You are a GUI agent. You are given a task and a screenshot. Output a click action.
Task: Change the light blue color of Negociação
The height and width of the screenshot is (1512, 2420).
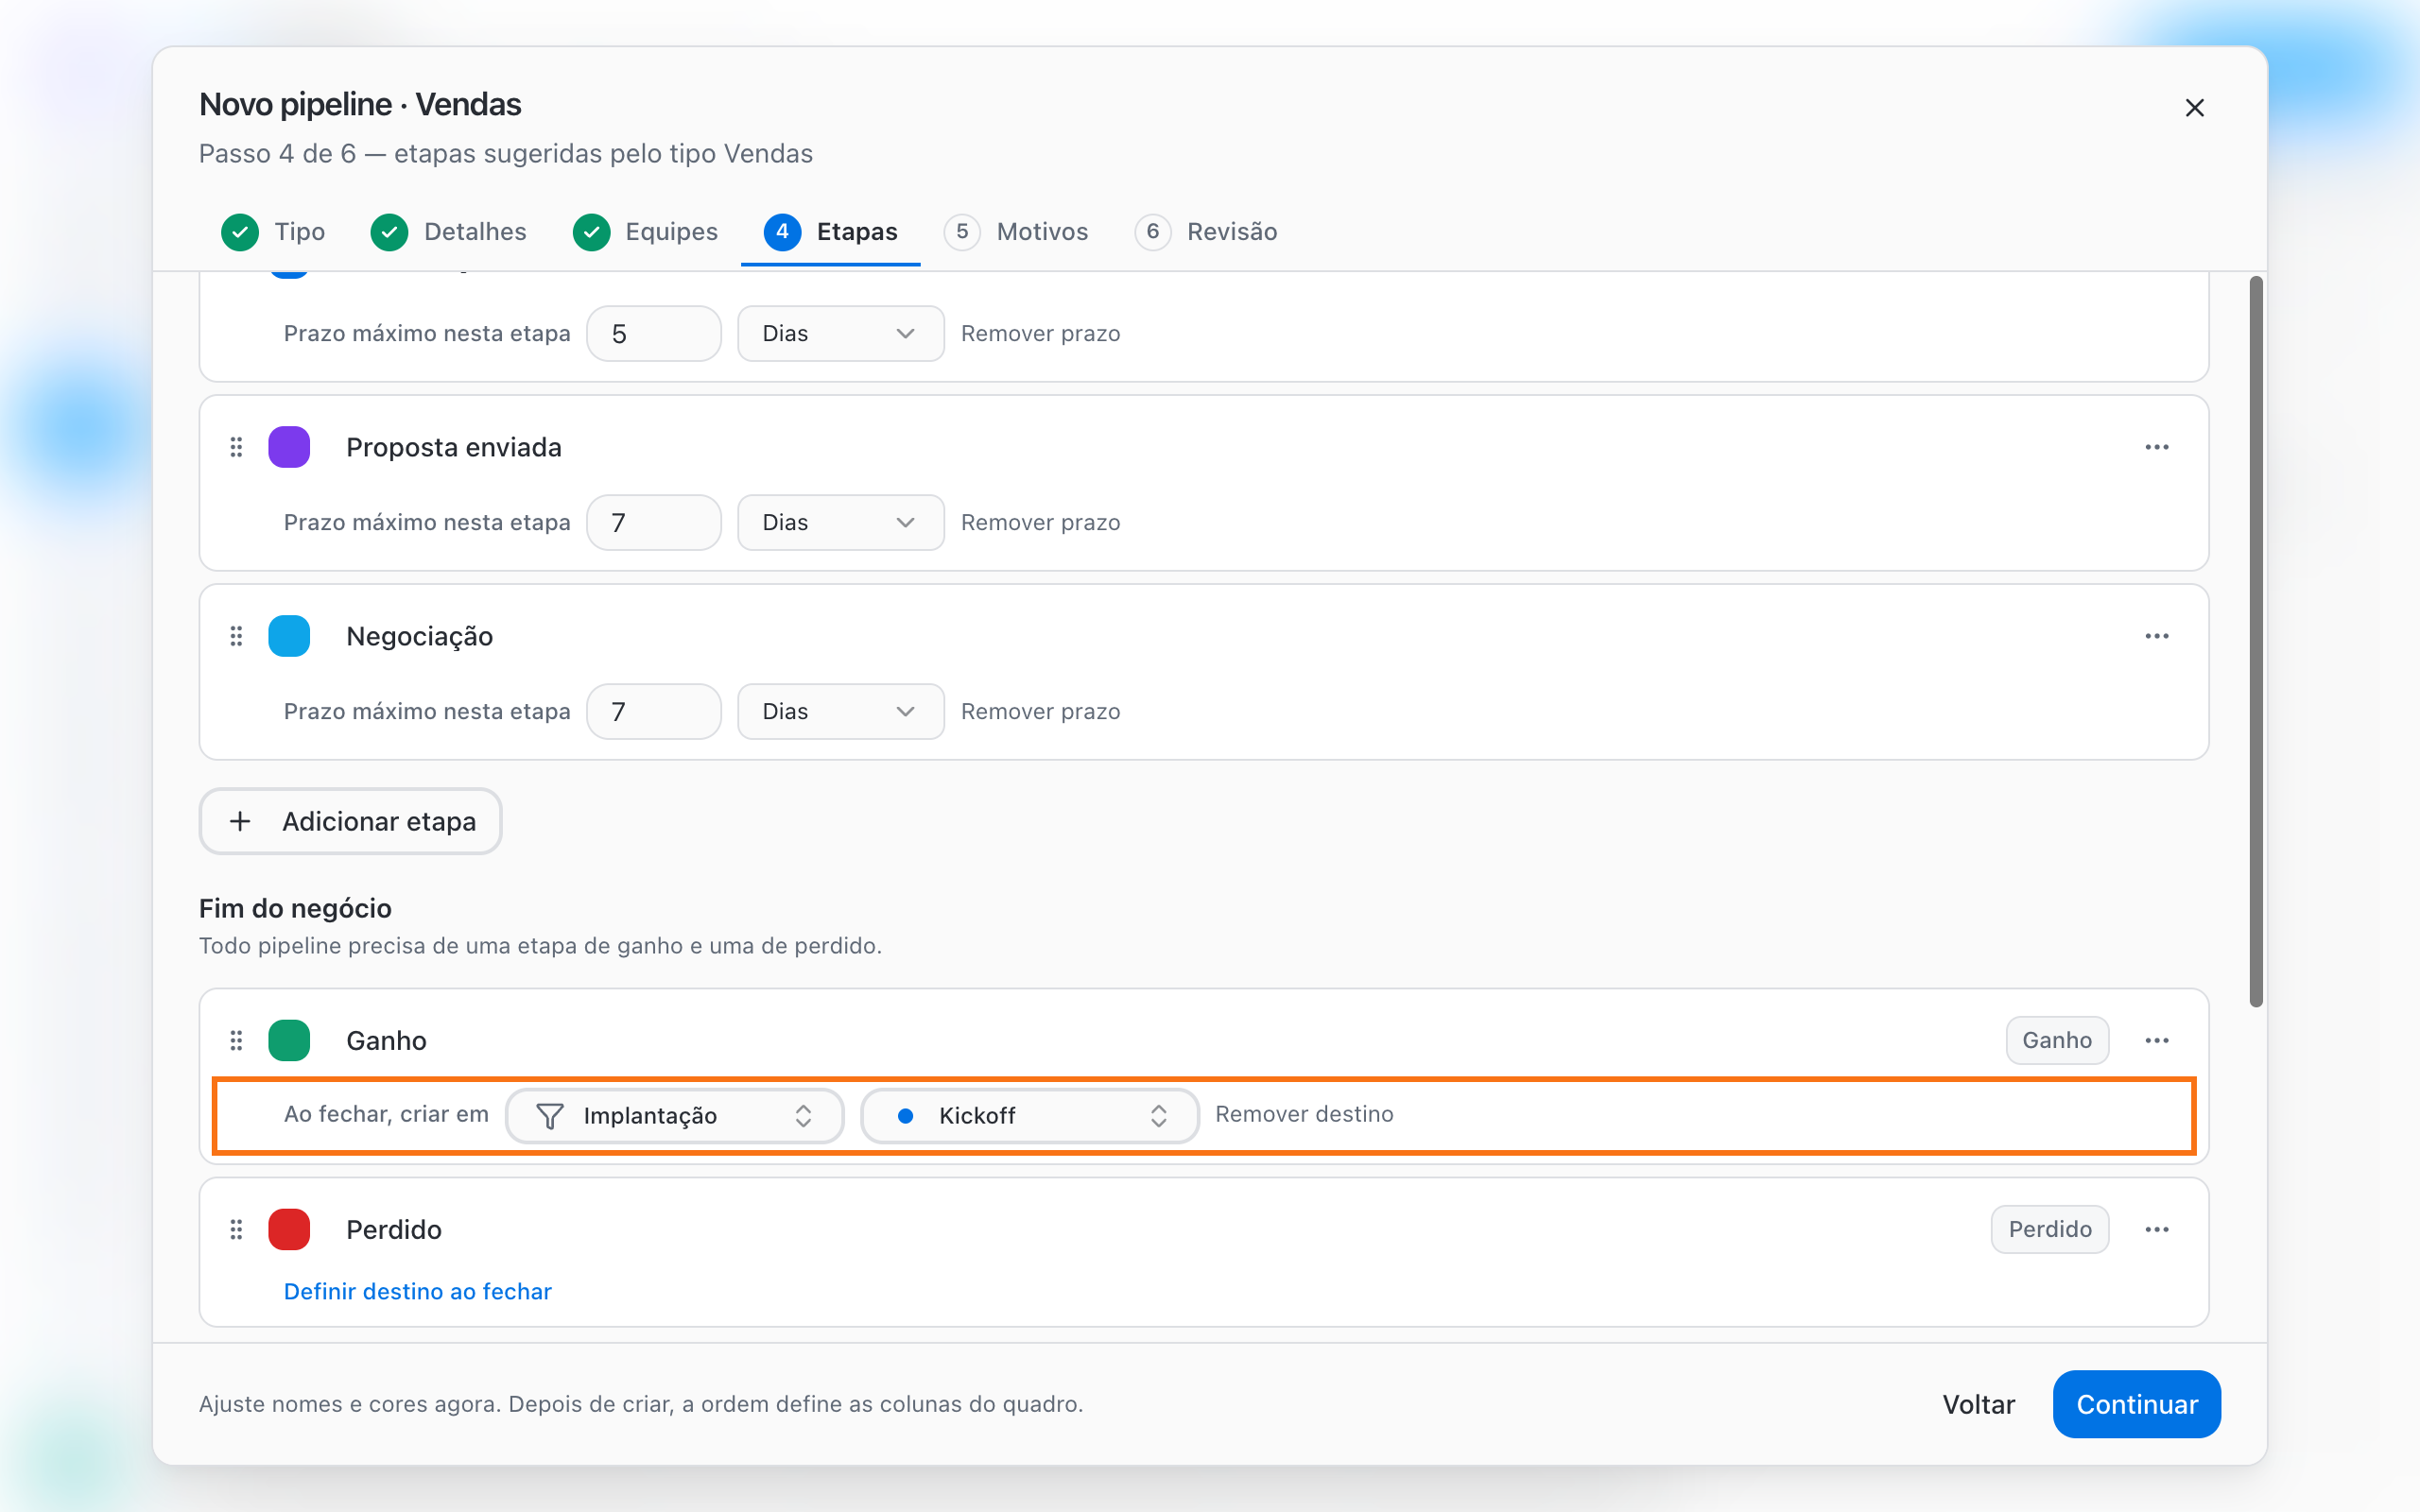289,636
